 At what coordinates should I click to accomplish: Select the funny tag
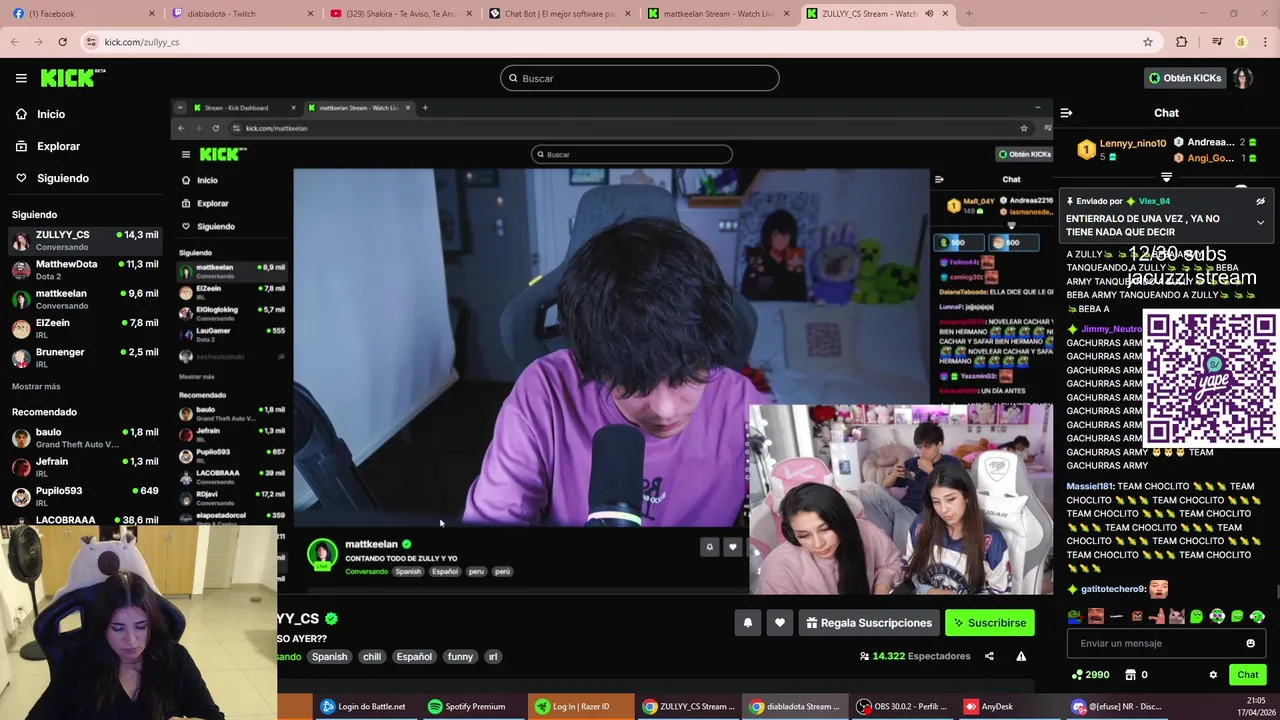point(460,657)
